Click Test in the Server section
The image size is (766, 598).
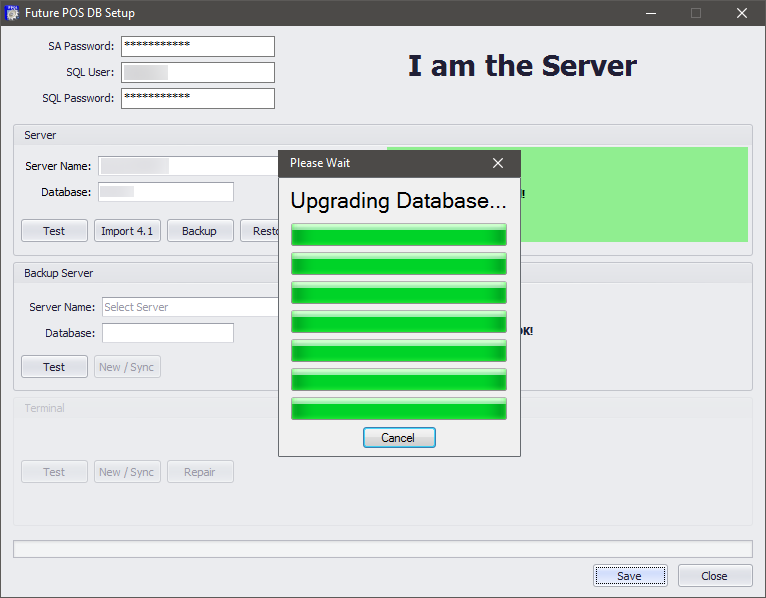click(54, 231)
